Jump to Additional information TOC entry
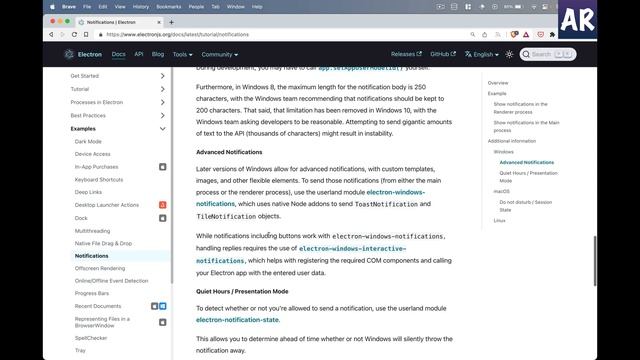This screenshot has width=640, height=360. click(x=512, y=141)
